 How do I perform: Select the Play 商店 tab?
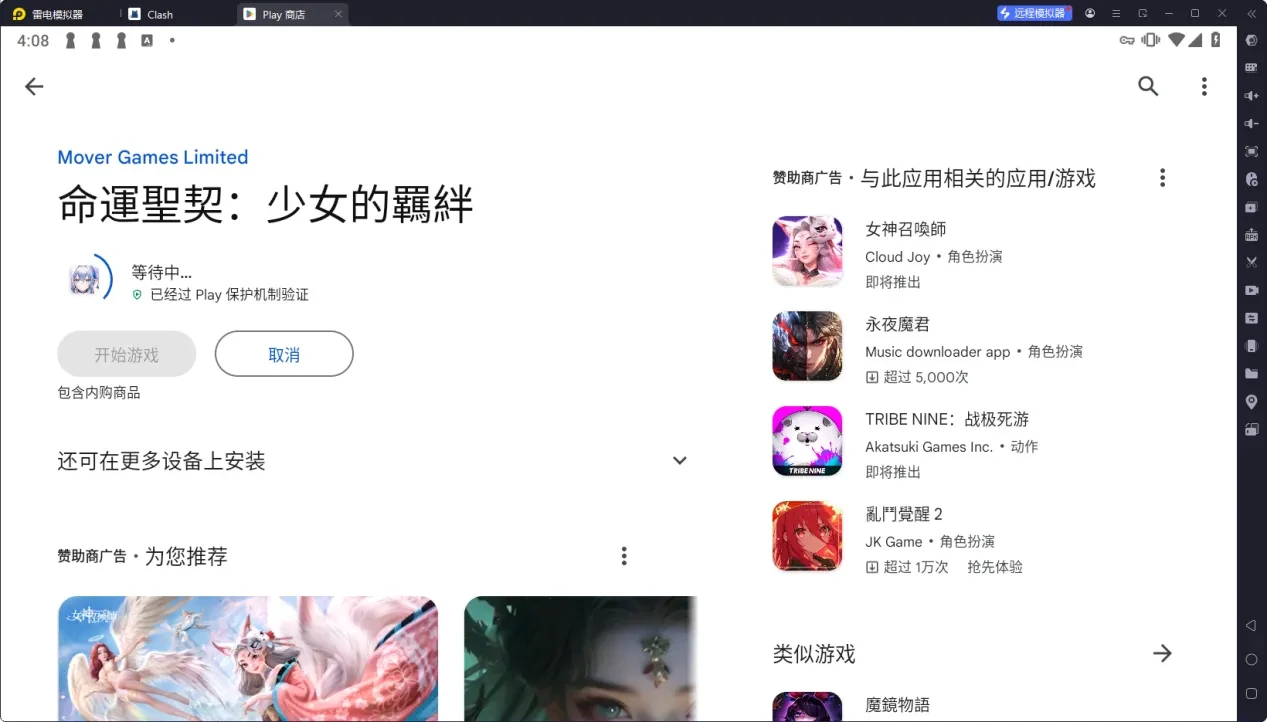coord(283,14)
